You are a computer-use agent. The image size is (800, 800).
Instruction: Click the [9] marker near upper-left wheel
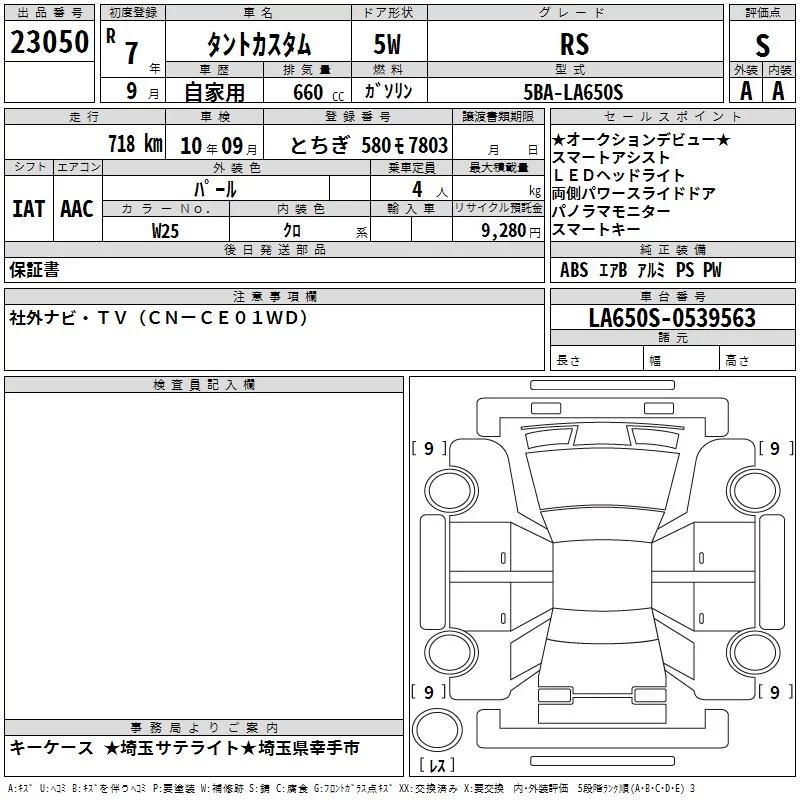point(429,448)
